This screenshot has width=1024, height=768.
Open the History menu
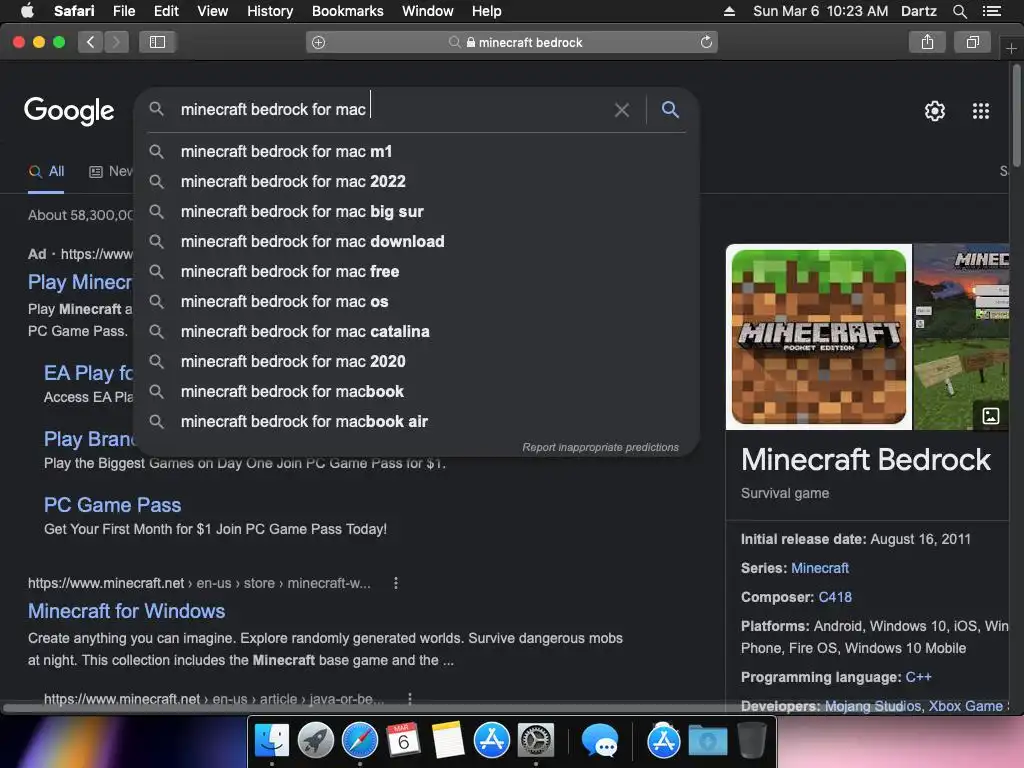point(270,11)
